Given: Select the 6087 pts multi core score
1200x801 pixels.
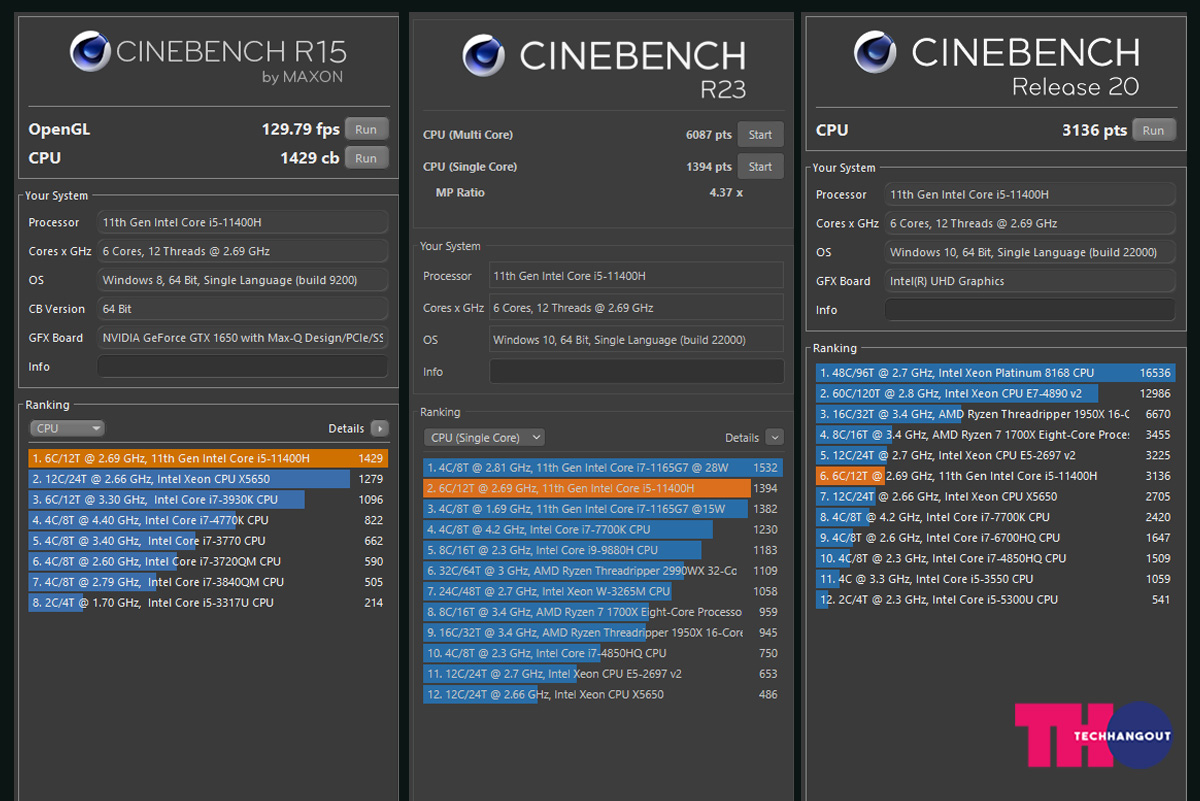Looking at the screenshot, I should coord(708,135).
